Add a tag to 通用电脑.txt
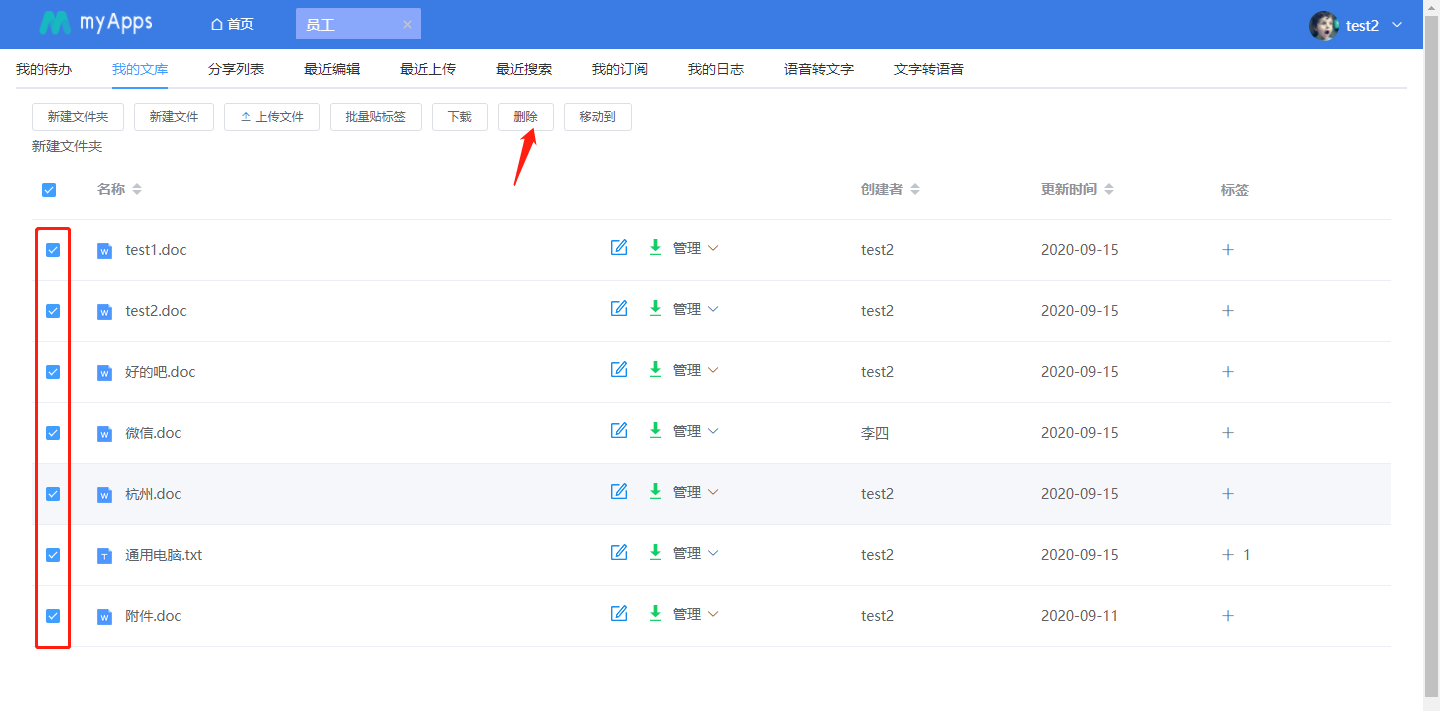The width and height of the screenshot is (1440, 711). pyautogui.click(x=1228, y=555)
